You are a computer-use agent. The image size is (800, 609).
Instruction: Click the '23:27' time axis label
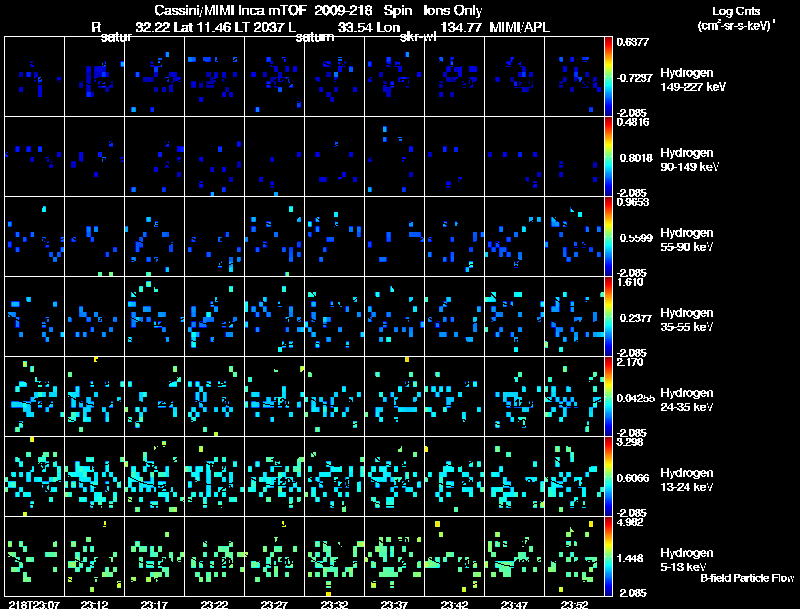pos(274,604)
